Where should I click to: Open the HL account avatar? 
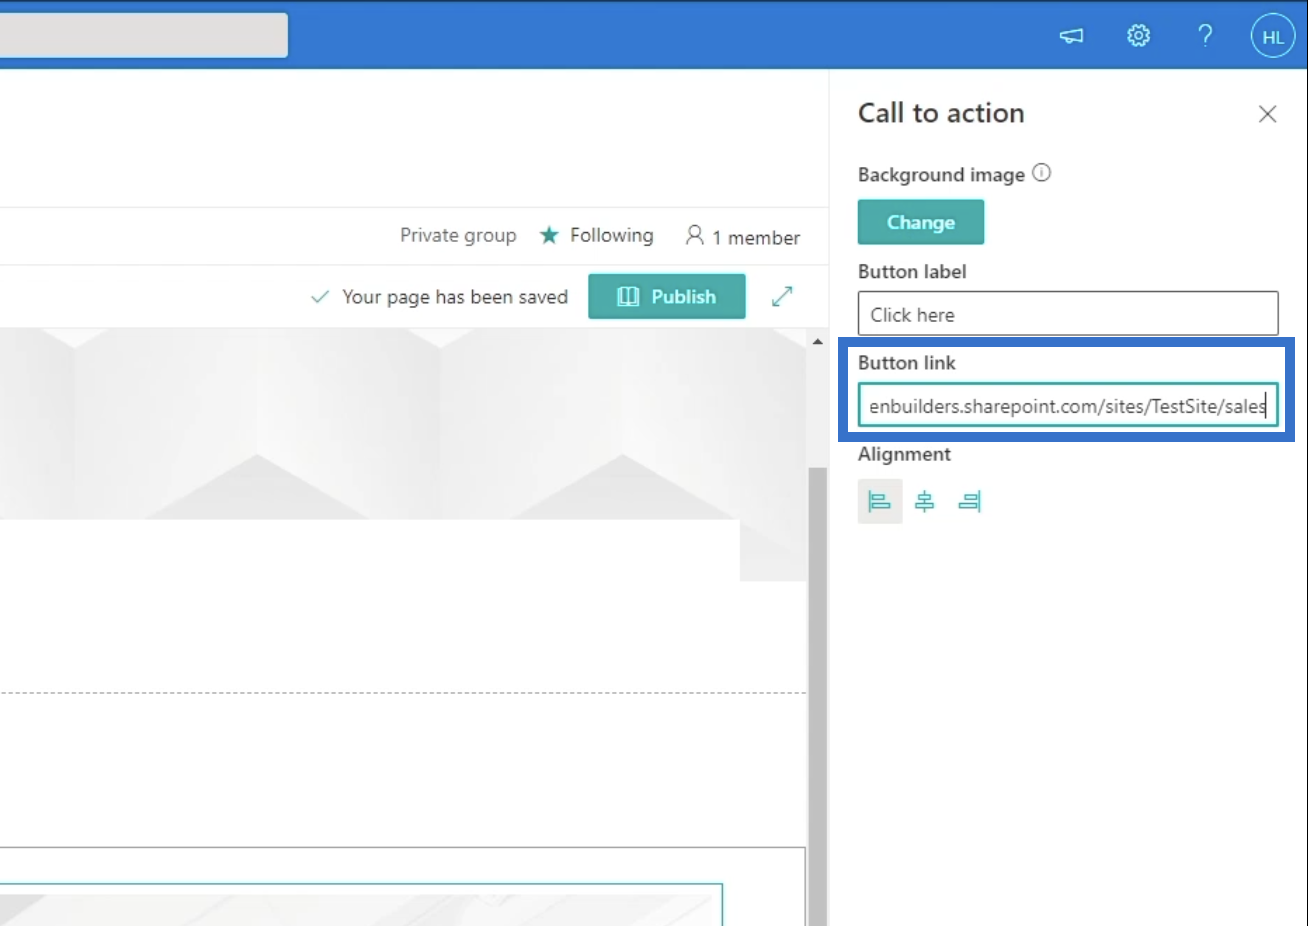pos(1273,37)
